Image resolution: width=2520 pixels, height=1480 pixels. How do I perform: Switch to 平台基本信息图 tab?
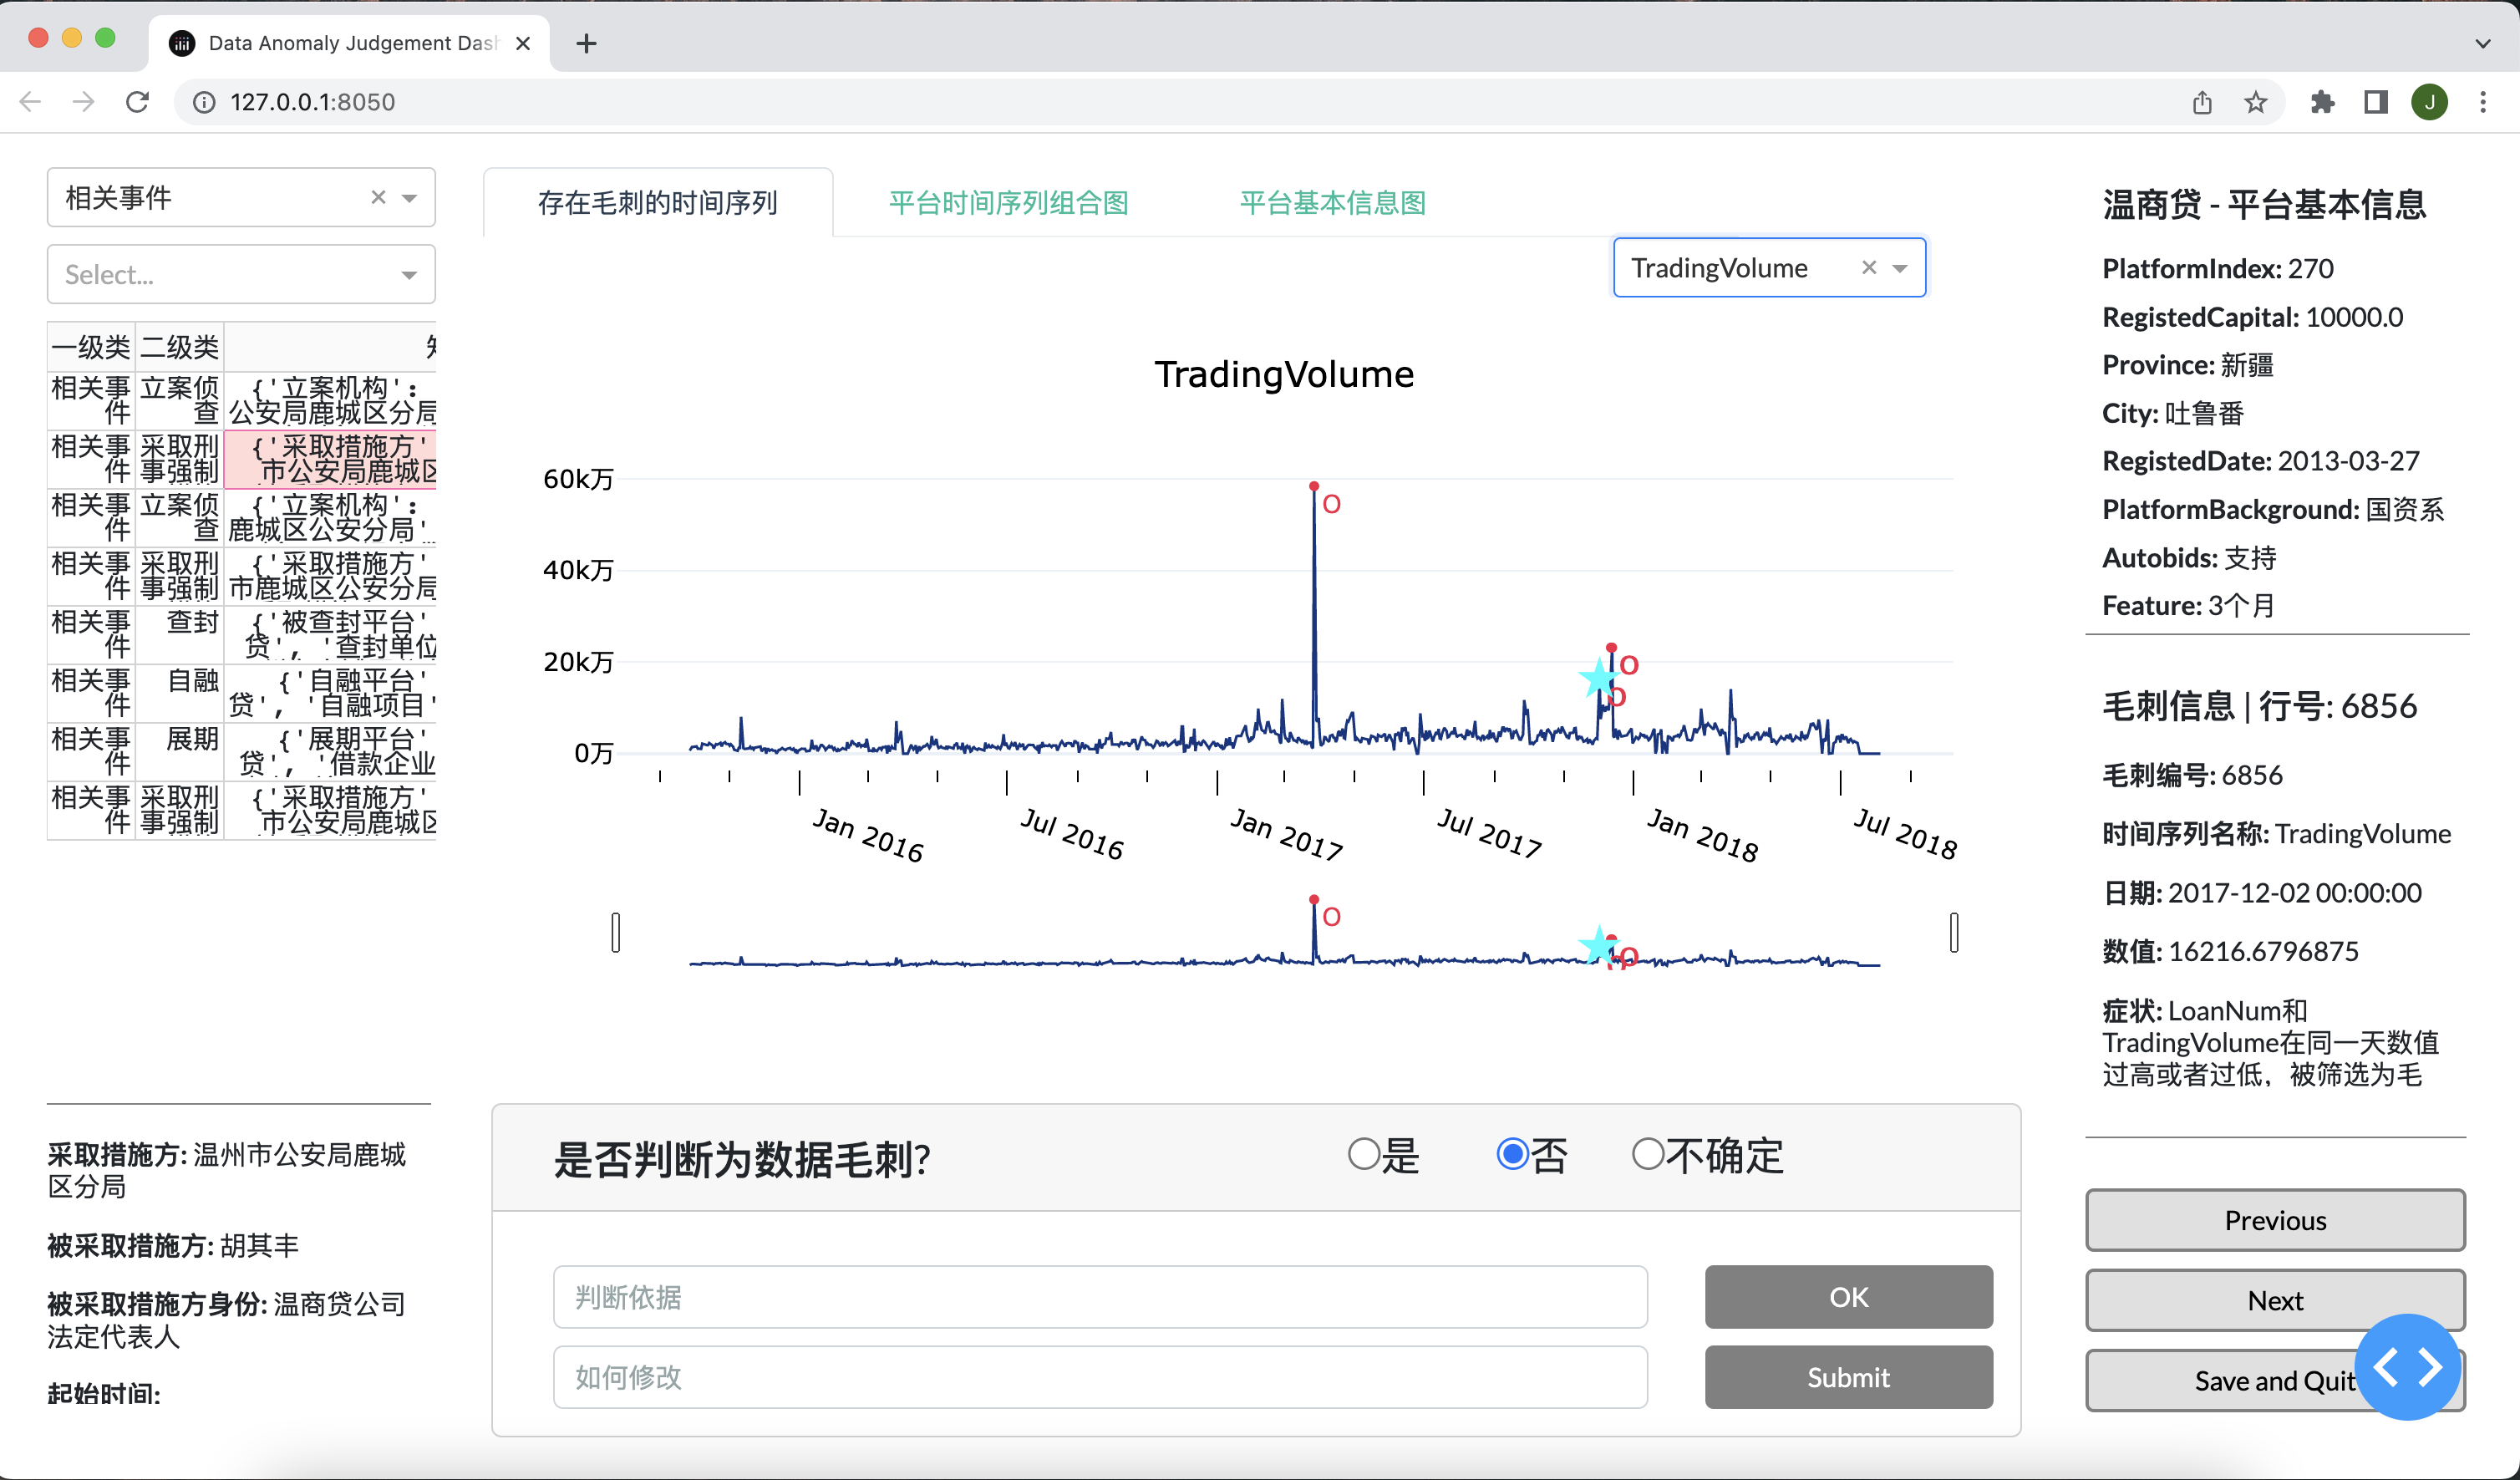pyautogui.click(x=1333, y=203)
